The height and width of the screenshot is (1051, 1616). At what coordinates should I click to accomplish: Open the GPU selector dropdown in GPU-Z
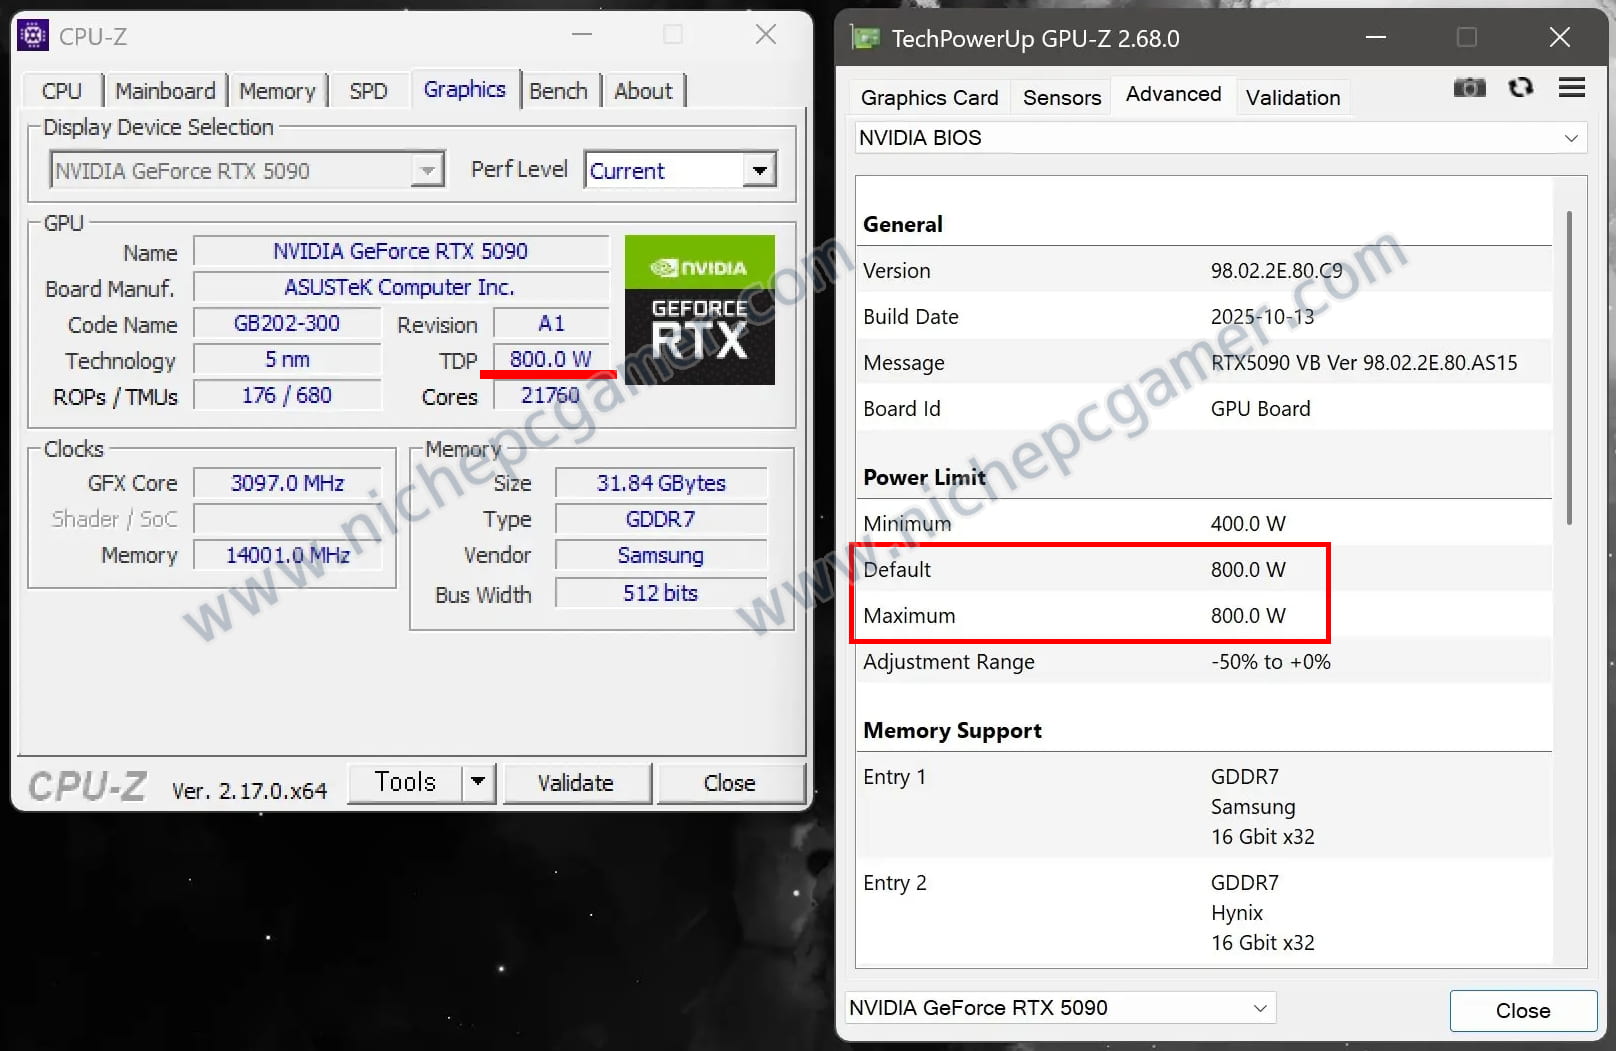1259,1008
